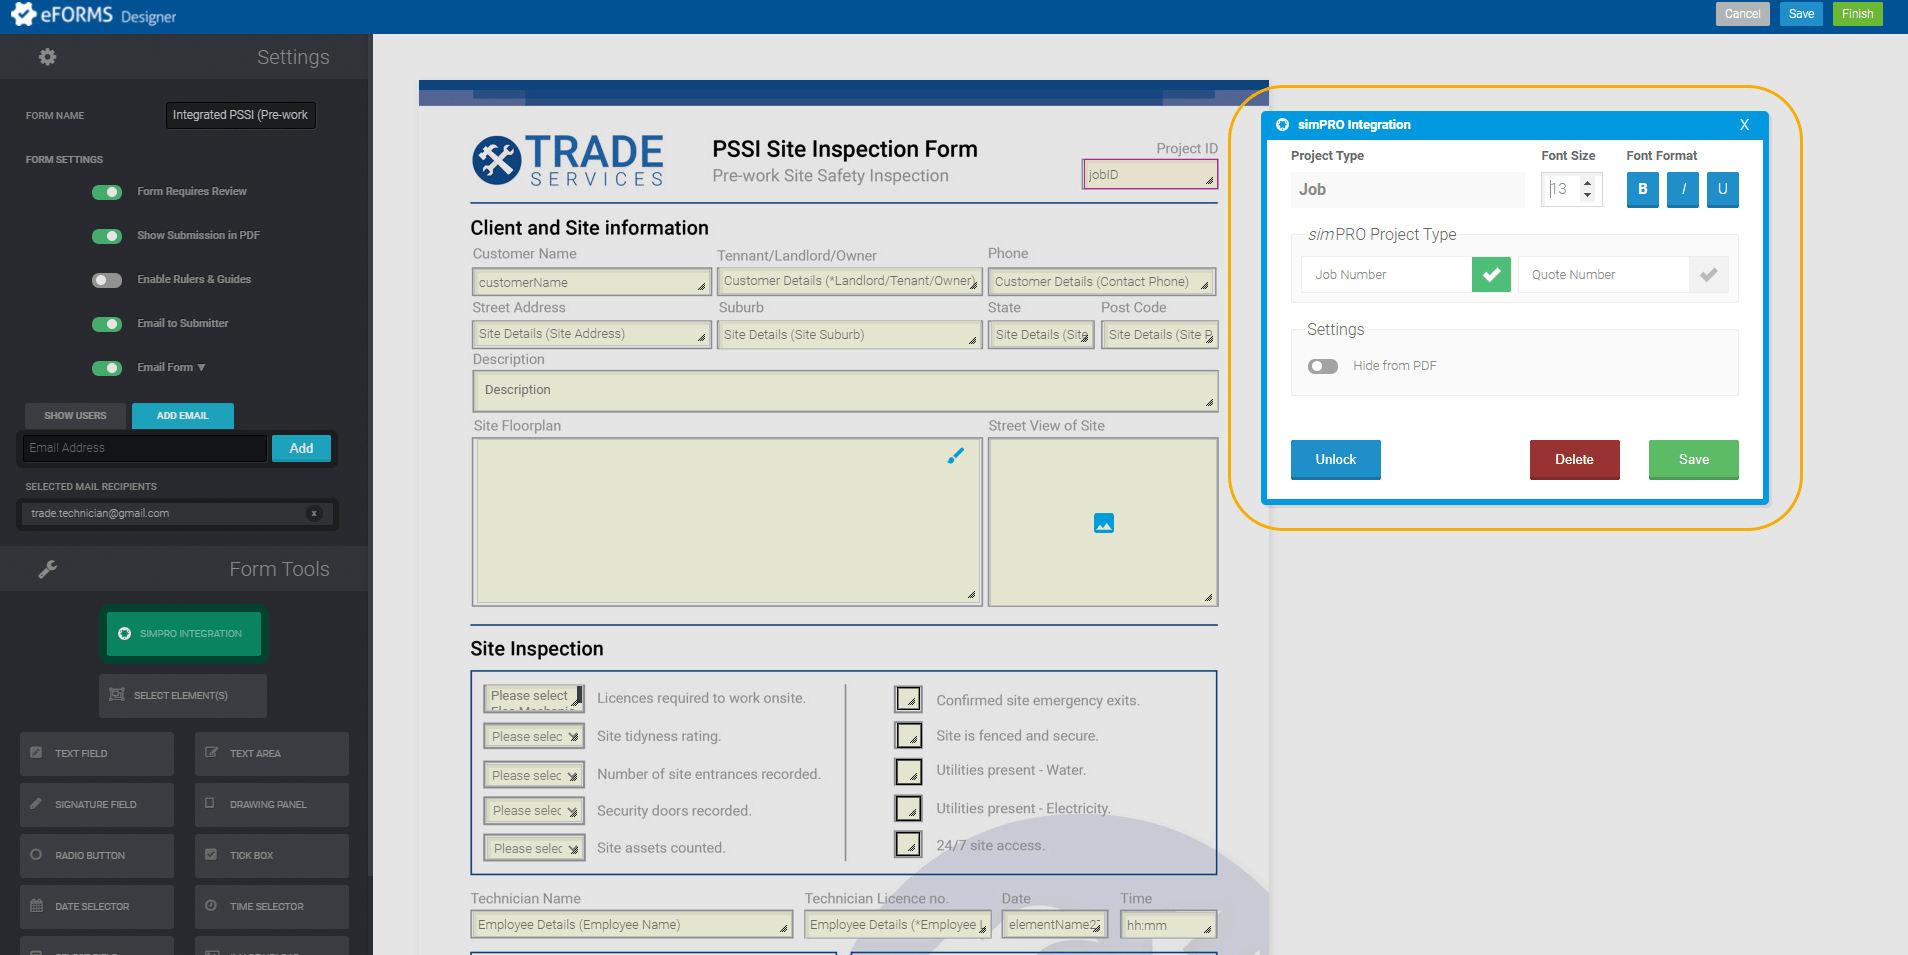Open the settings gear in the sidebar

(47, 57)
